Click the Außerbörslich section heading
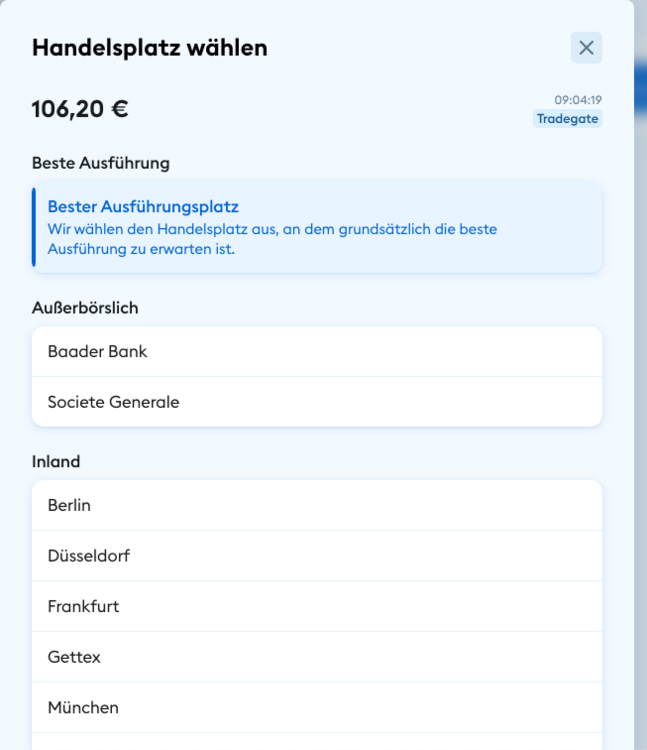Image resolution: width=647 pixels, height=750 pixels. point(85,308)
